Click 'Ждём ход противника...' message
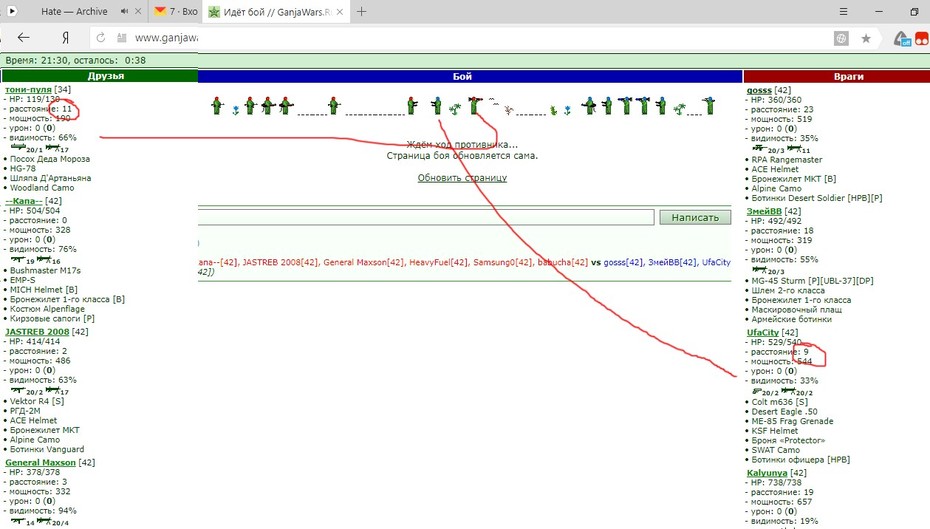930x529 pixels. (462, 145)
